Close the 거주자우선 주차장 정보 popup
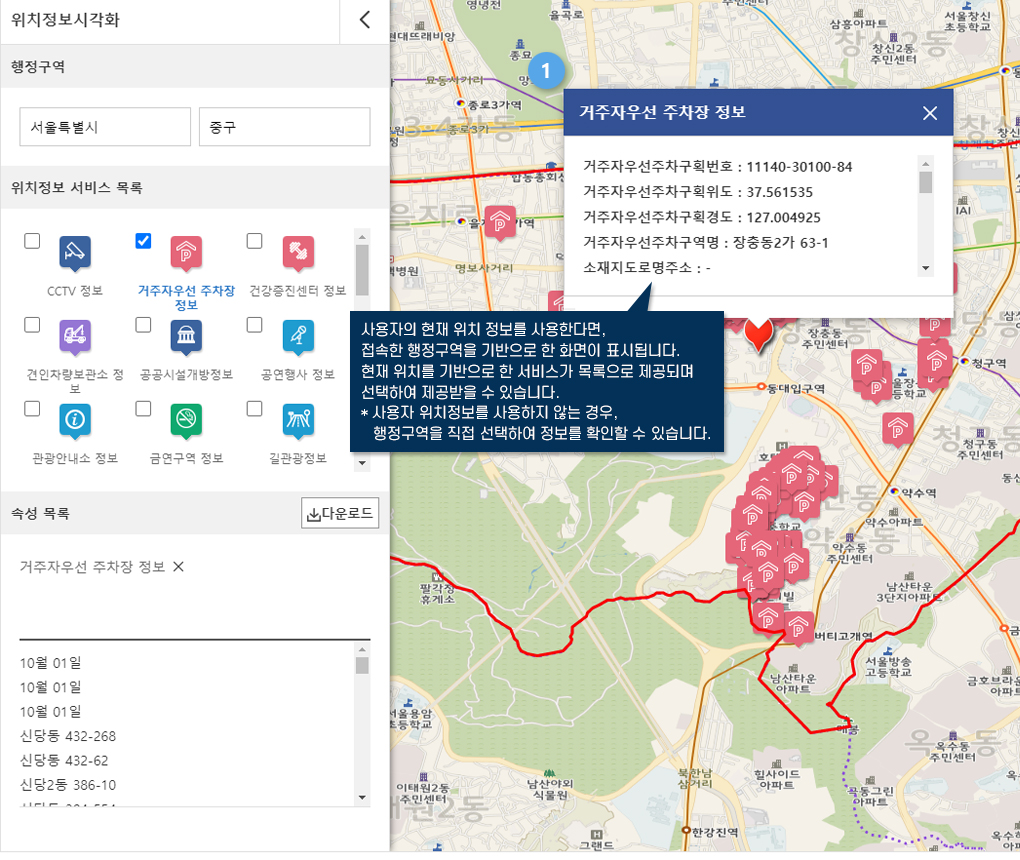 coord(930,113)
